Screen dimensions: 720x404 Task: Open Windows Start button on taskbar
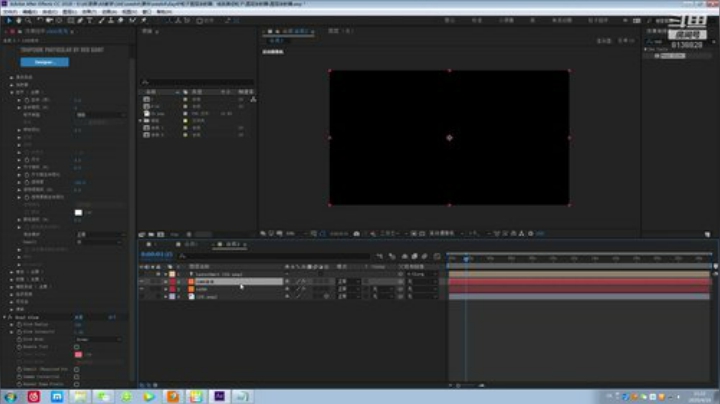click(10, 396)
